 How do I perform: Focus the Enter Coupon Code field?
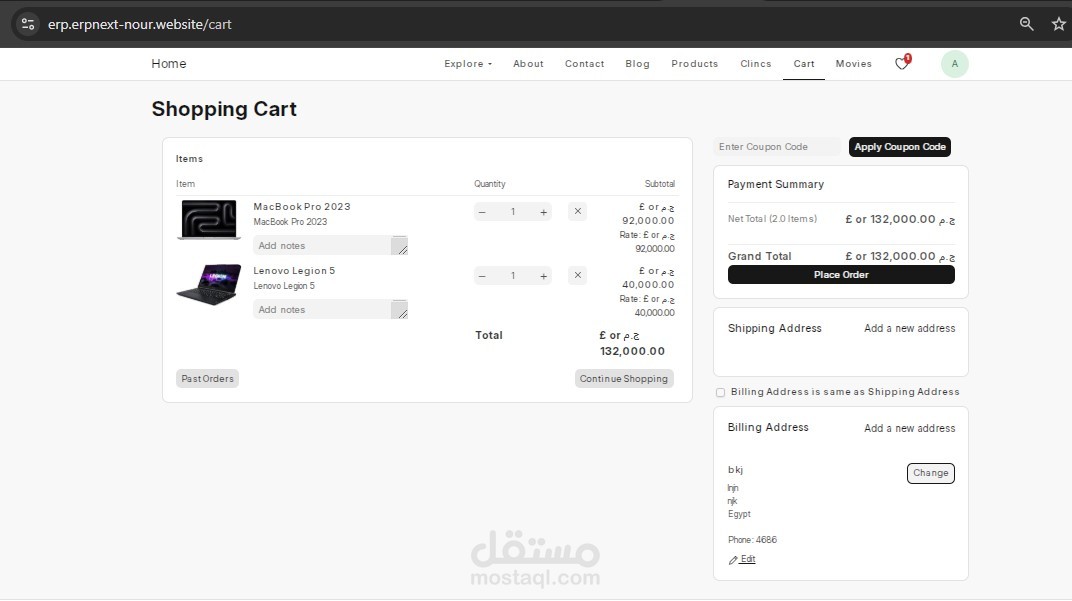point(777,147)
